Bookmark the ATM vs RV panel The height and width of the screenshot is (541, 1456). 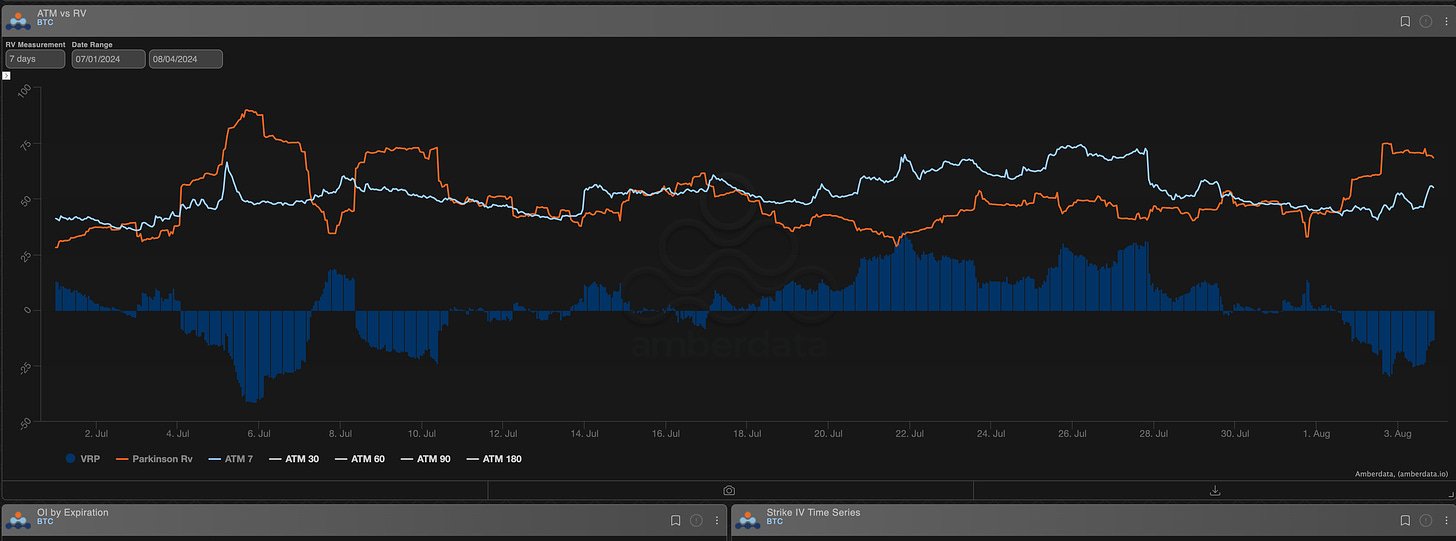coord(1405,20)
